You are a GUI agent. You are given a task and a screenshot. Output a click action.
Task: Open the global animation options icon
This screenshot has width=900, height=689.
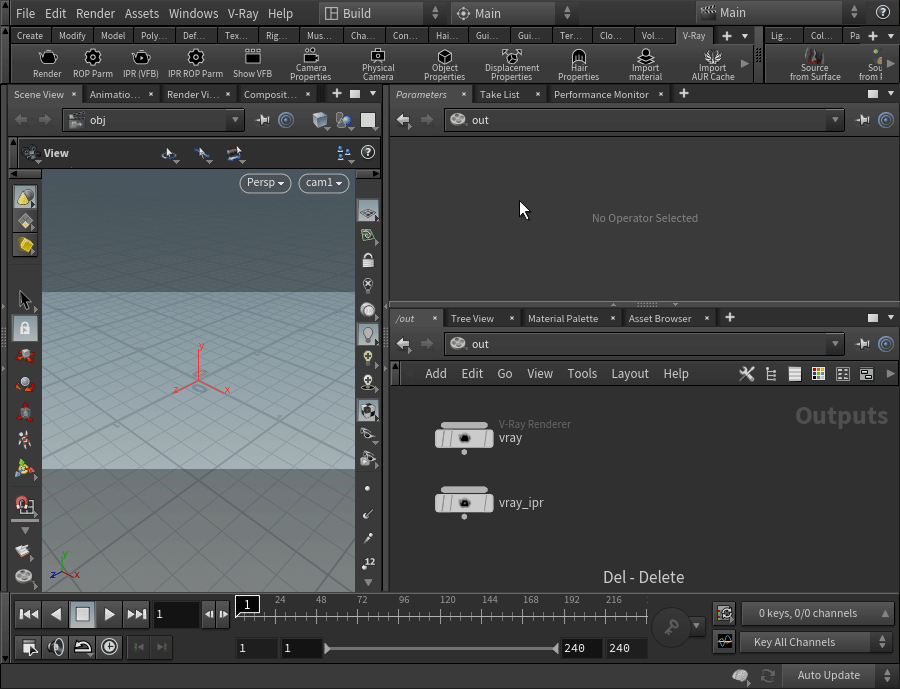tap(29, 647)
